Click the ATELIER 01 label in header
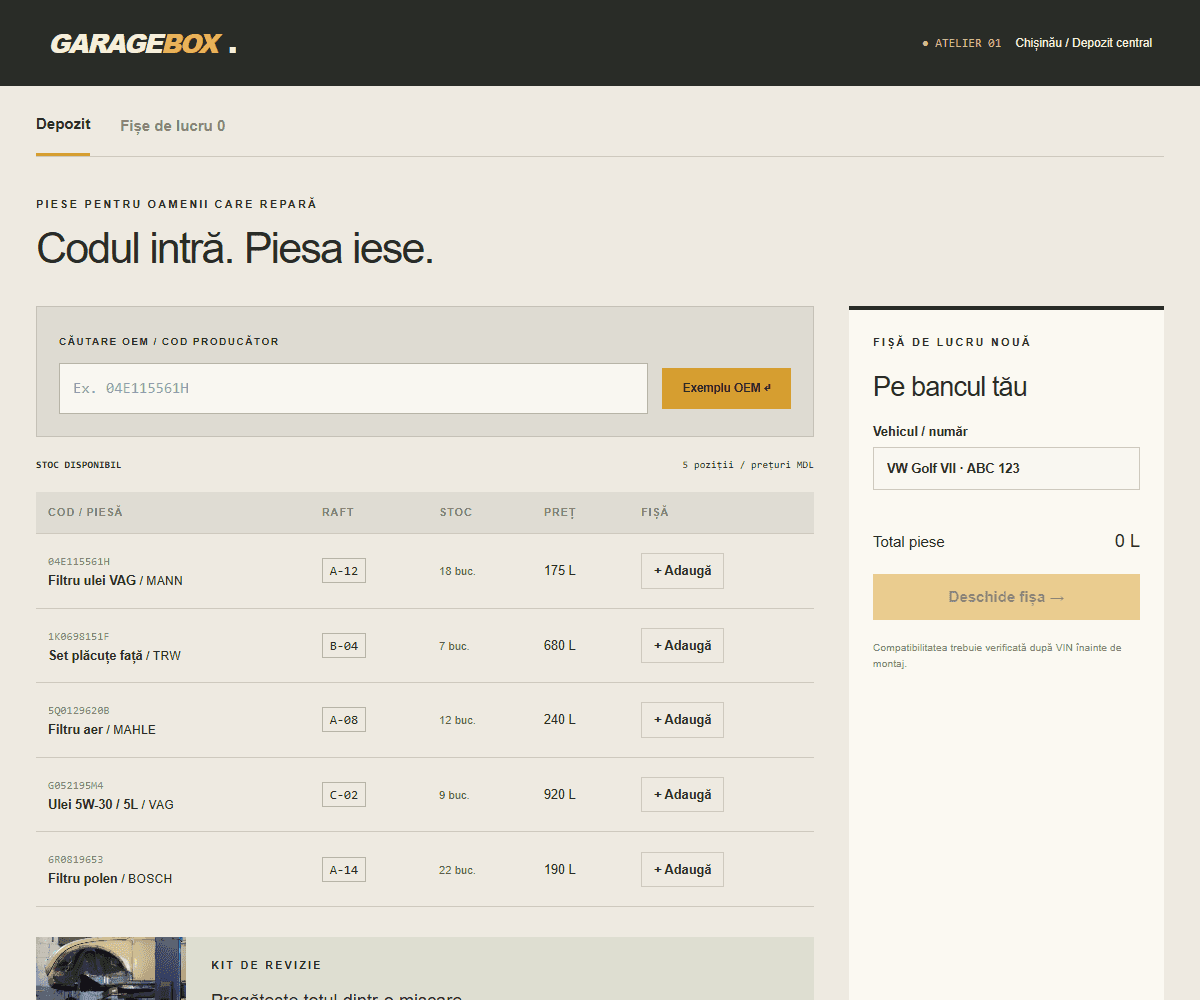Viewport: 1200px width, 1000px height. tap(968, 43)
